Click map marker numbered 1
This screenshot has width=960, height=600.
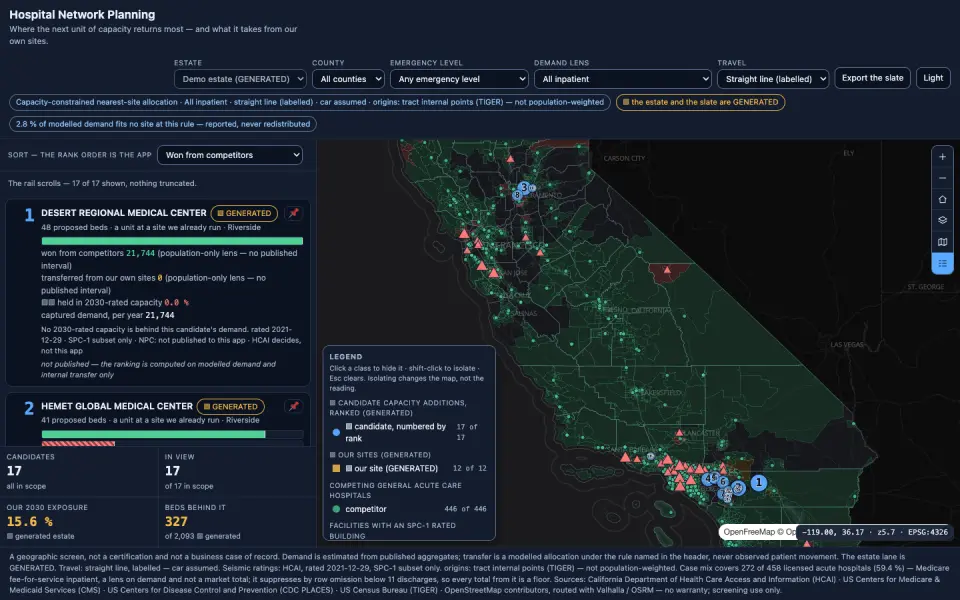click(759, 482)
